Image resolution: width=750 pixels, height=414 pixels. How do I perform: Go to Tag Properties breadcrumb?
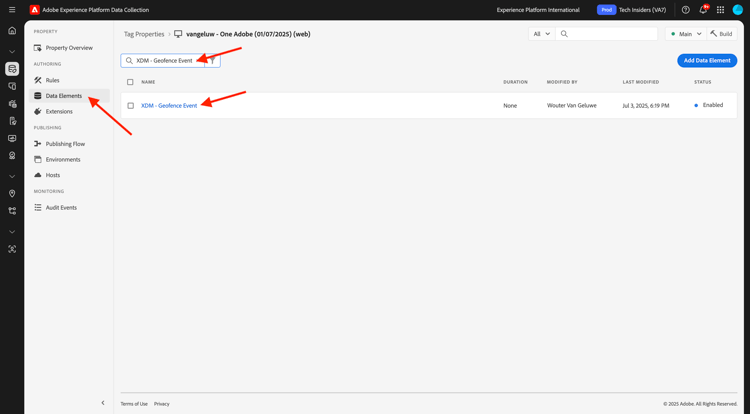144,34
